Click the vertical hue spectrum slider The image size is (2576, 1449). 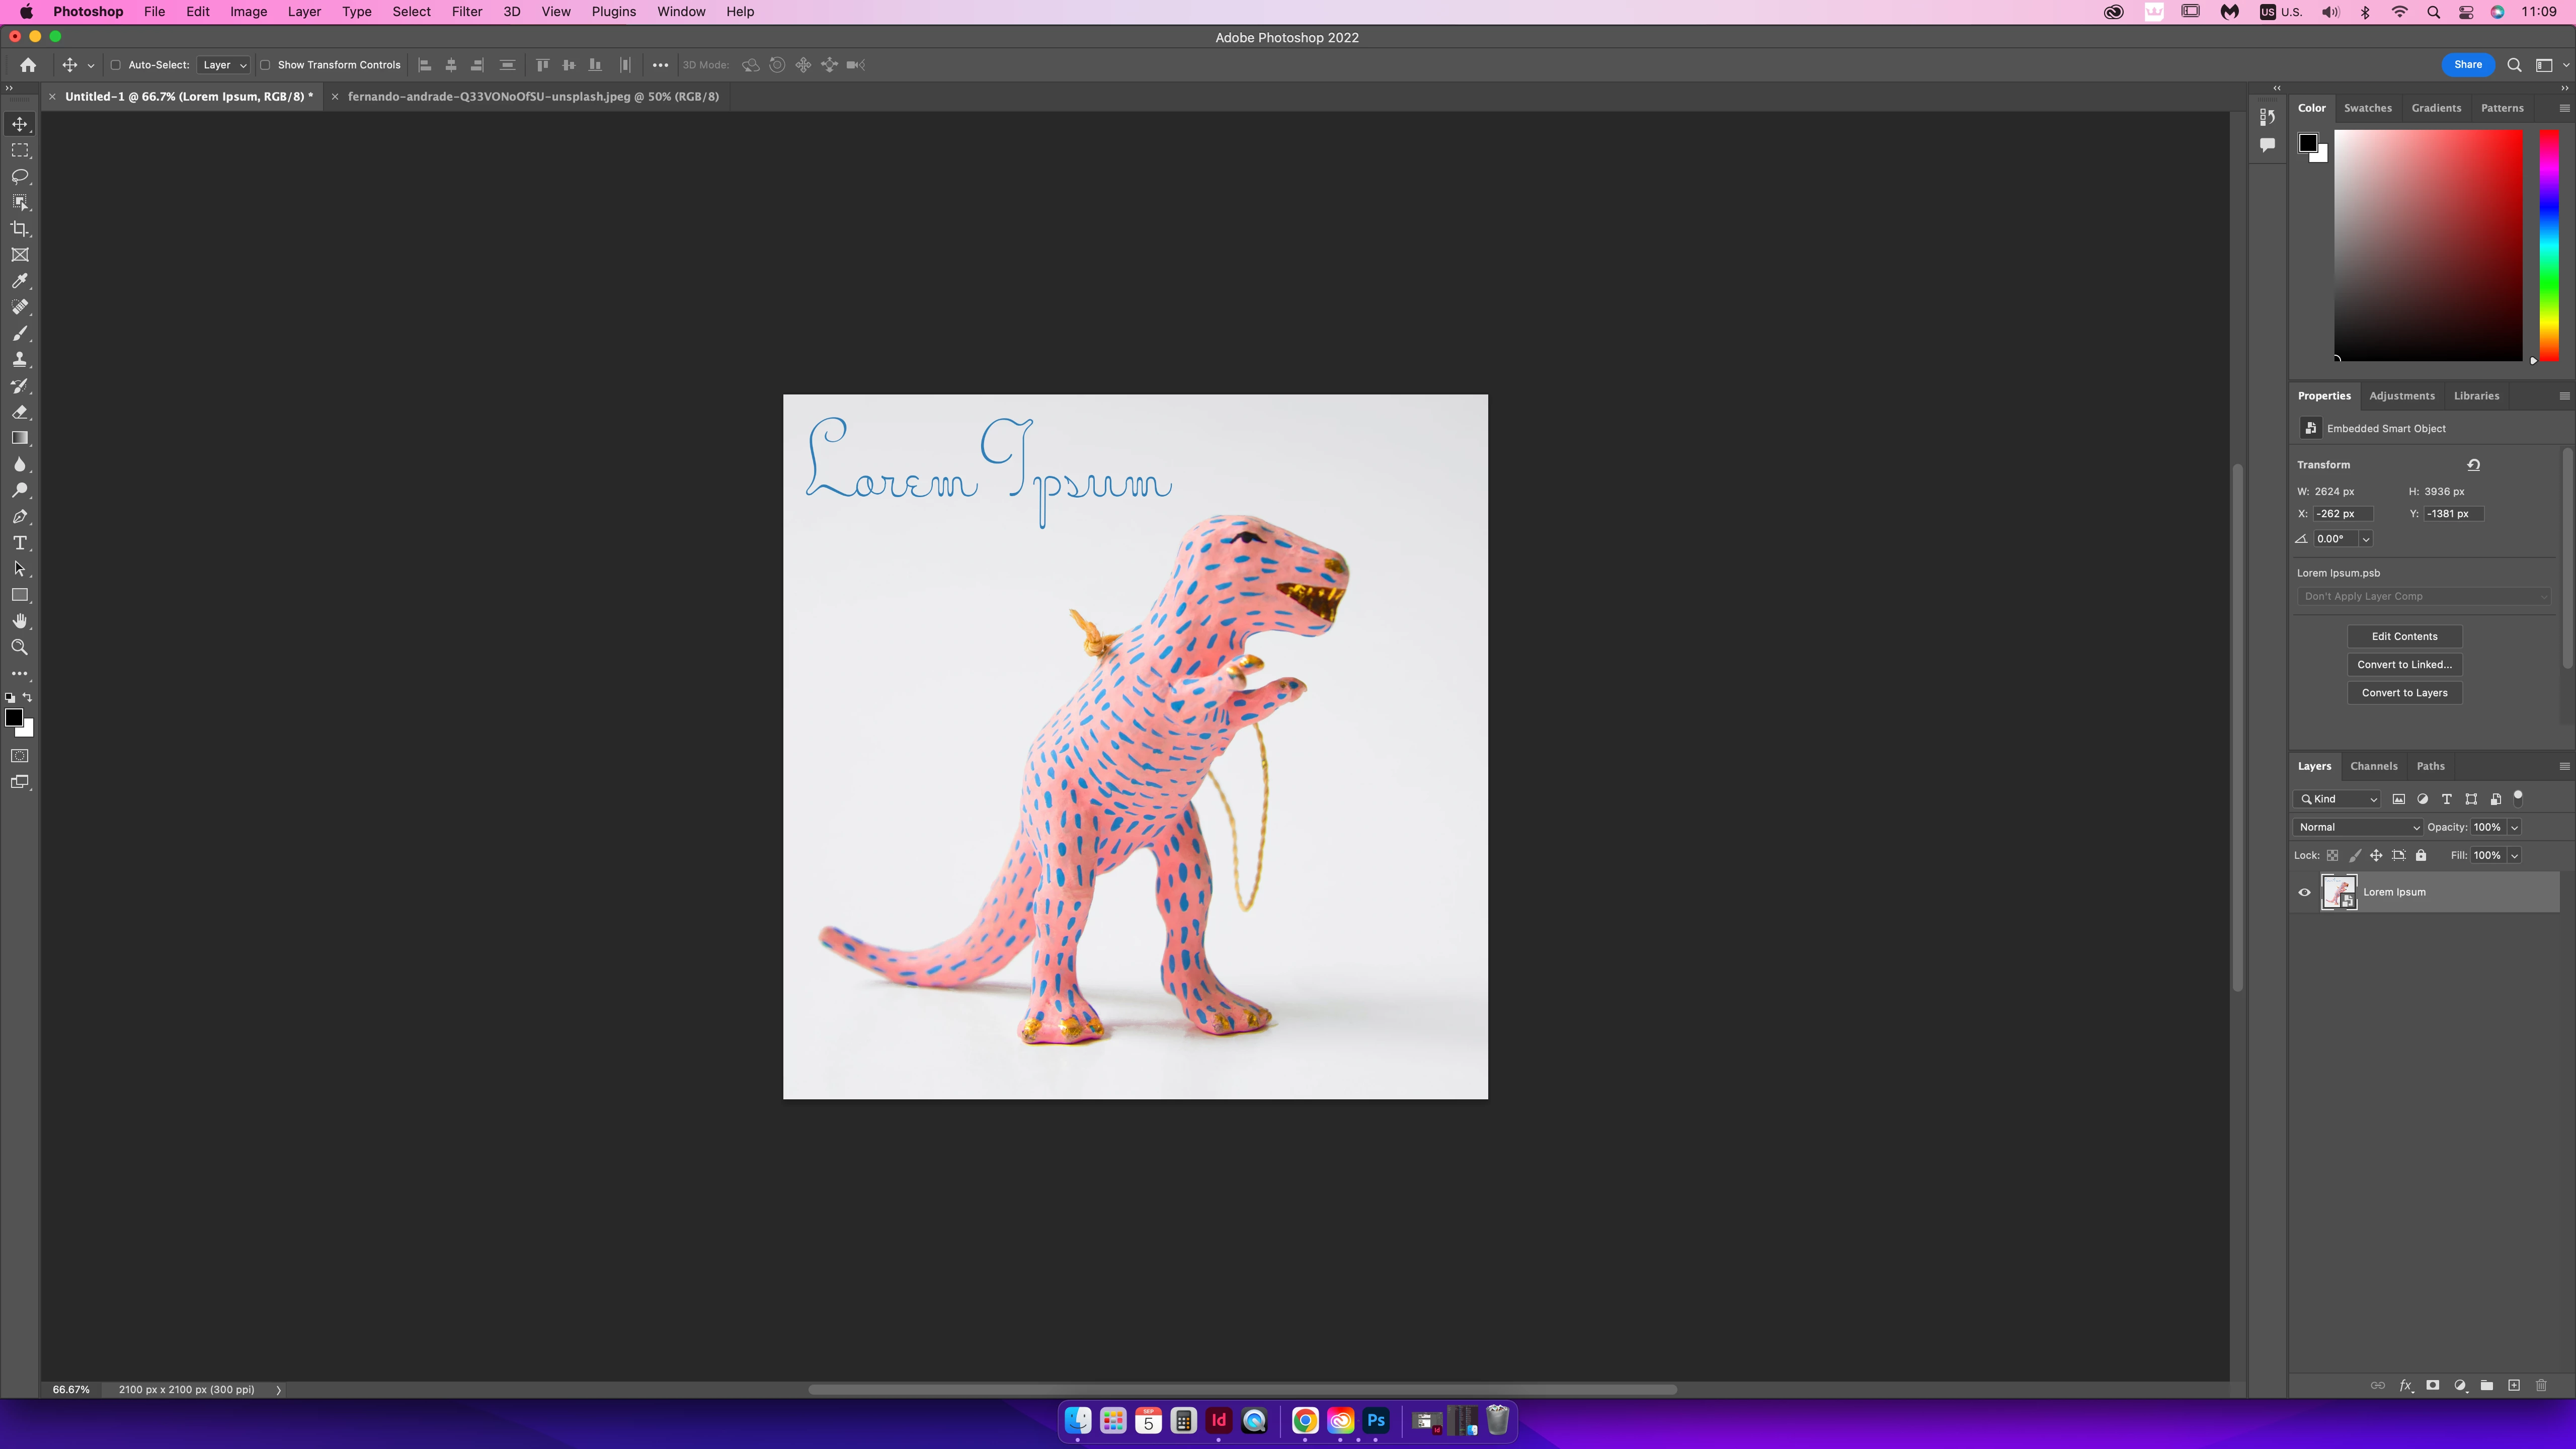click(2549, 245)
